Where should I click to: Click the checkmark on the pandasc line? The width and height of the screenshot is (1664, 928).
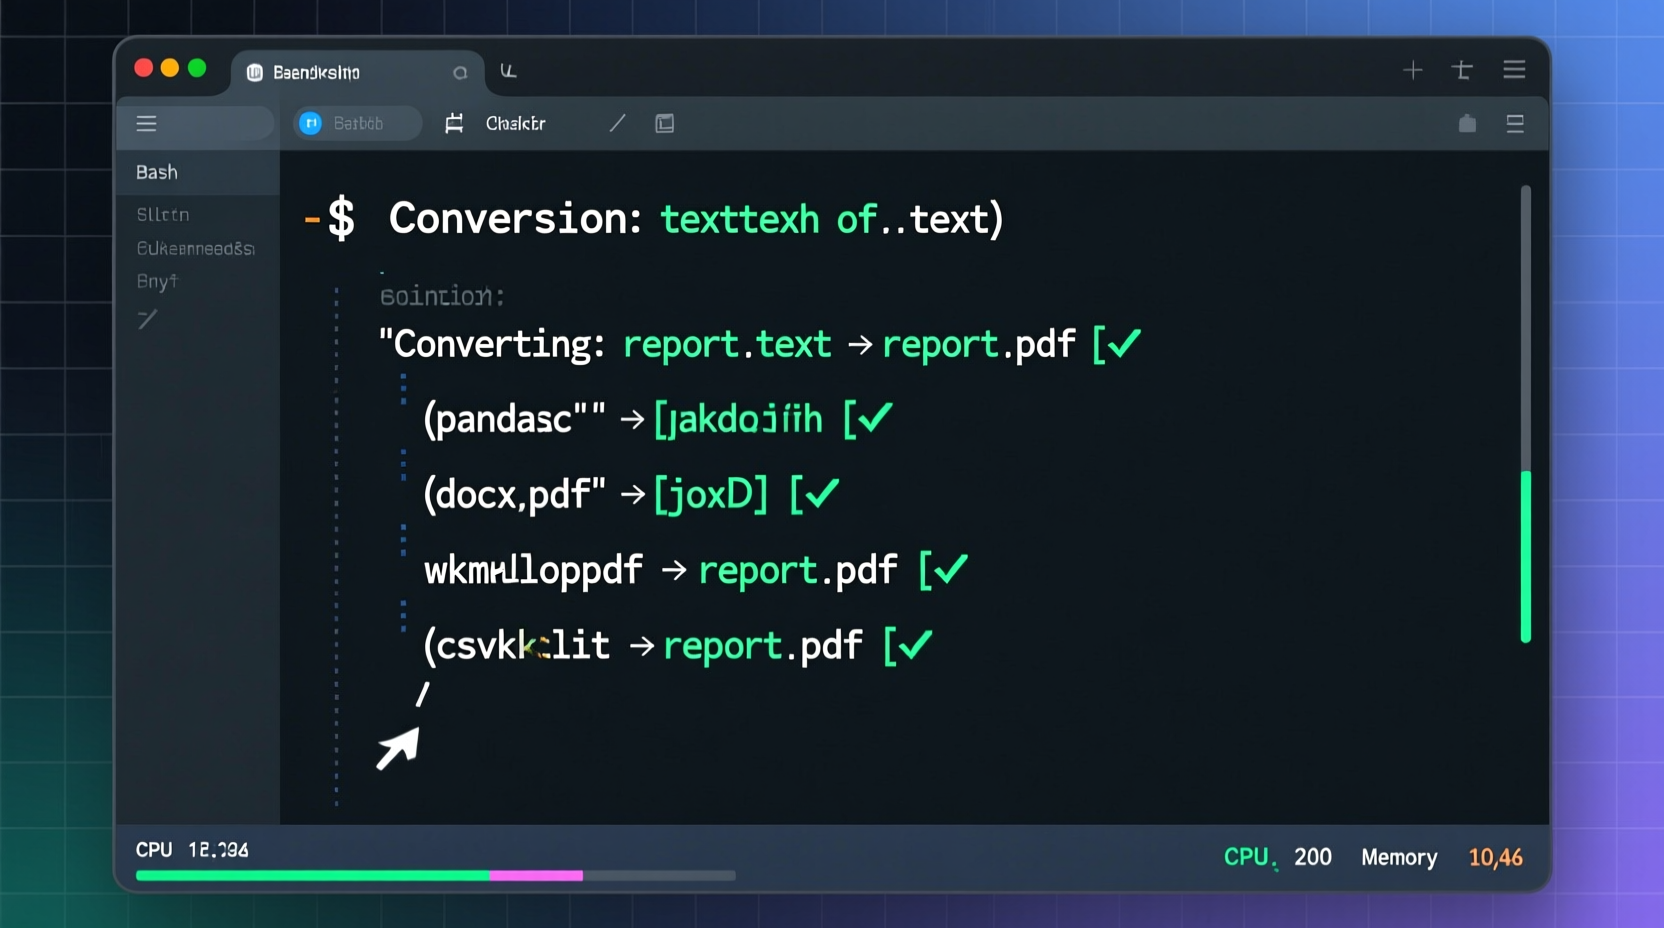pos(876,418)
